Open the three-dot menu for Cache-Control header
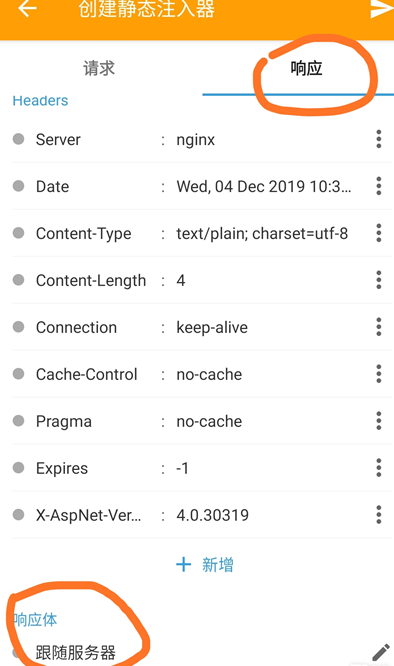 click(x=379, y=374)
